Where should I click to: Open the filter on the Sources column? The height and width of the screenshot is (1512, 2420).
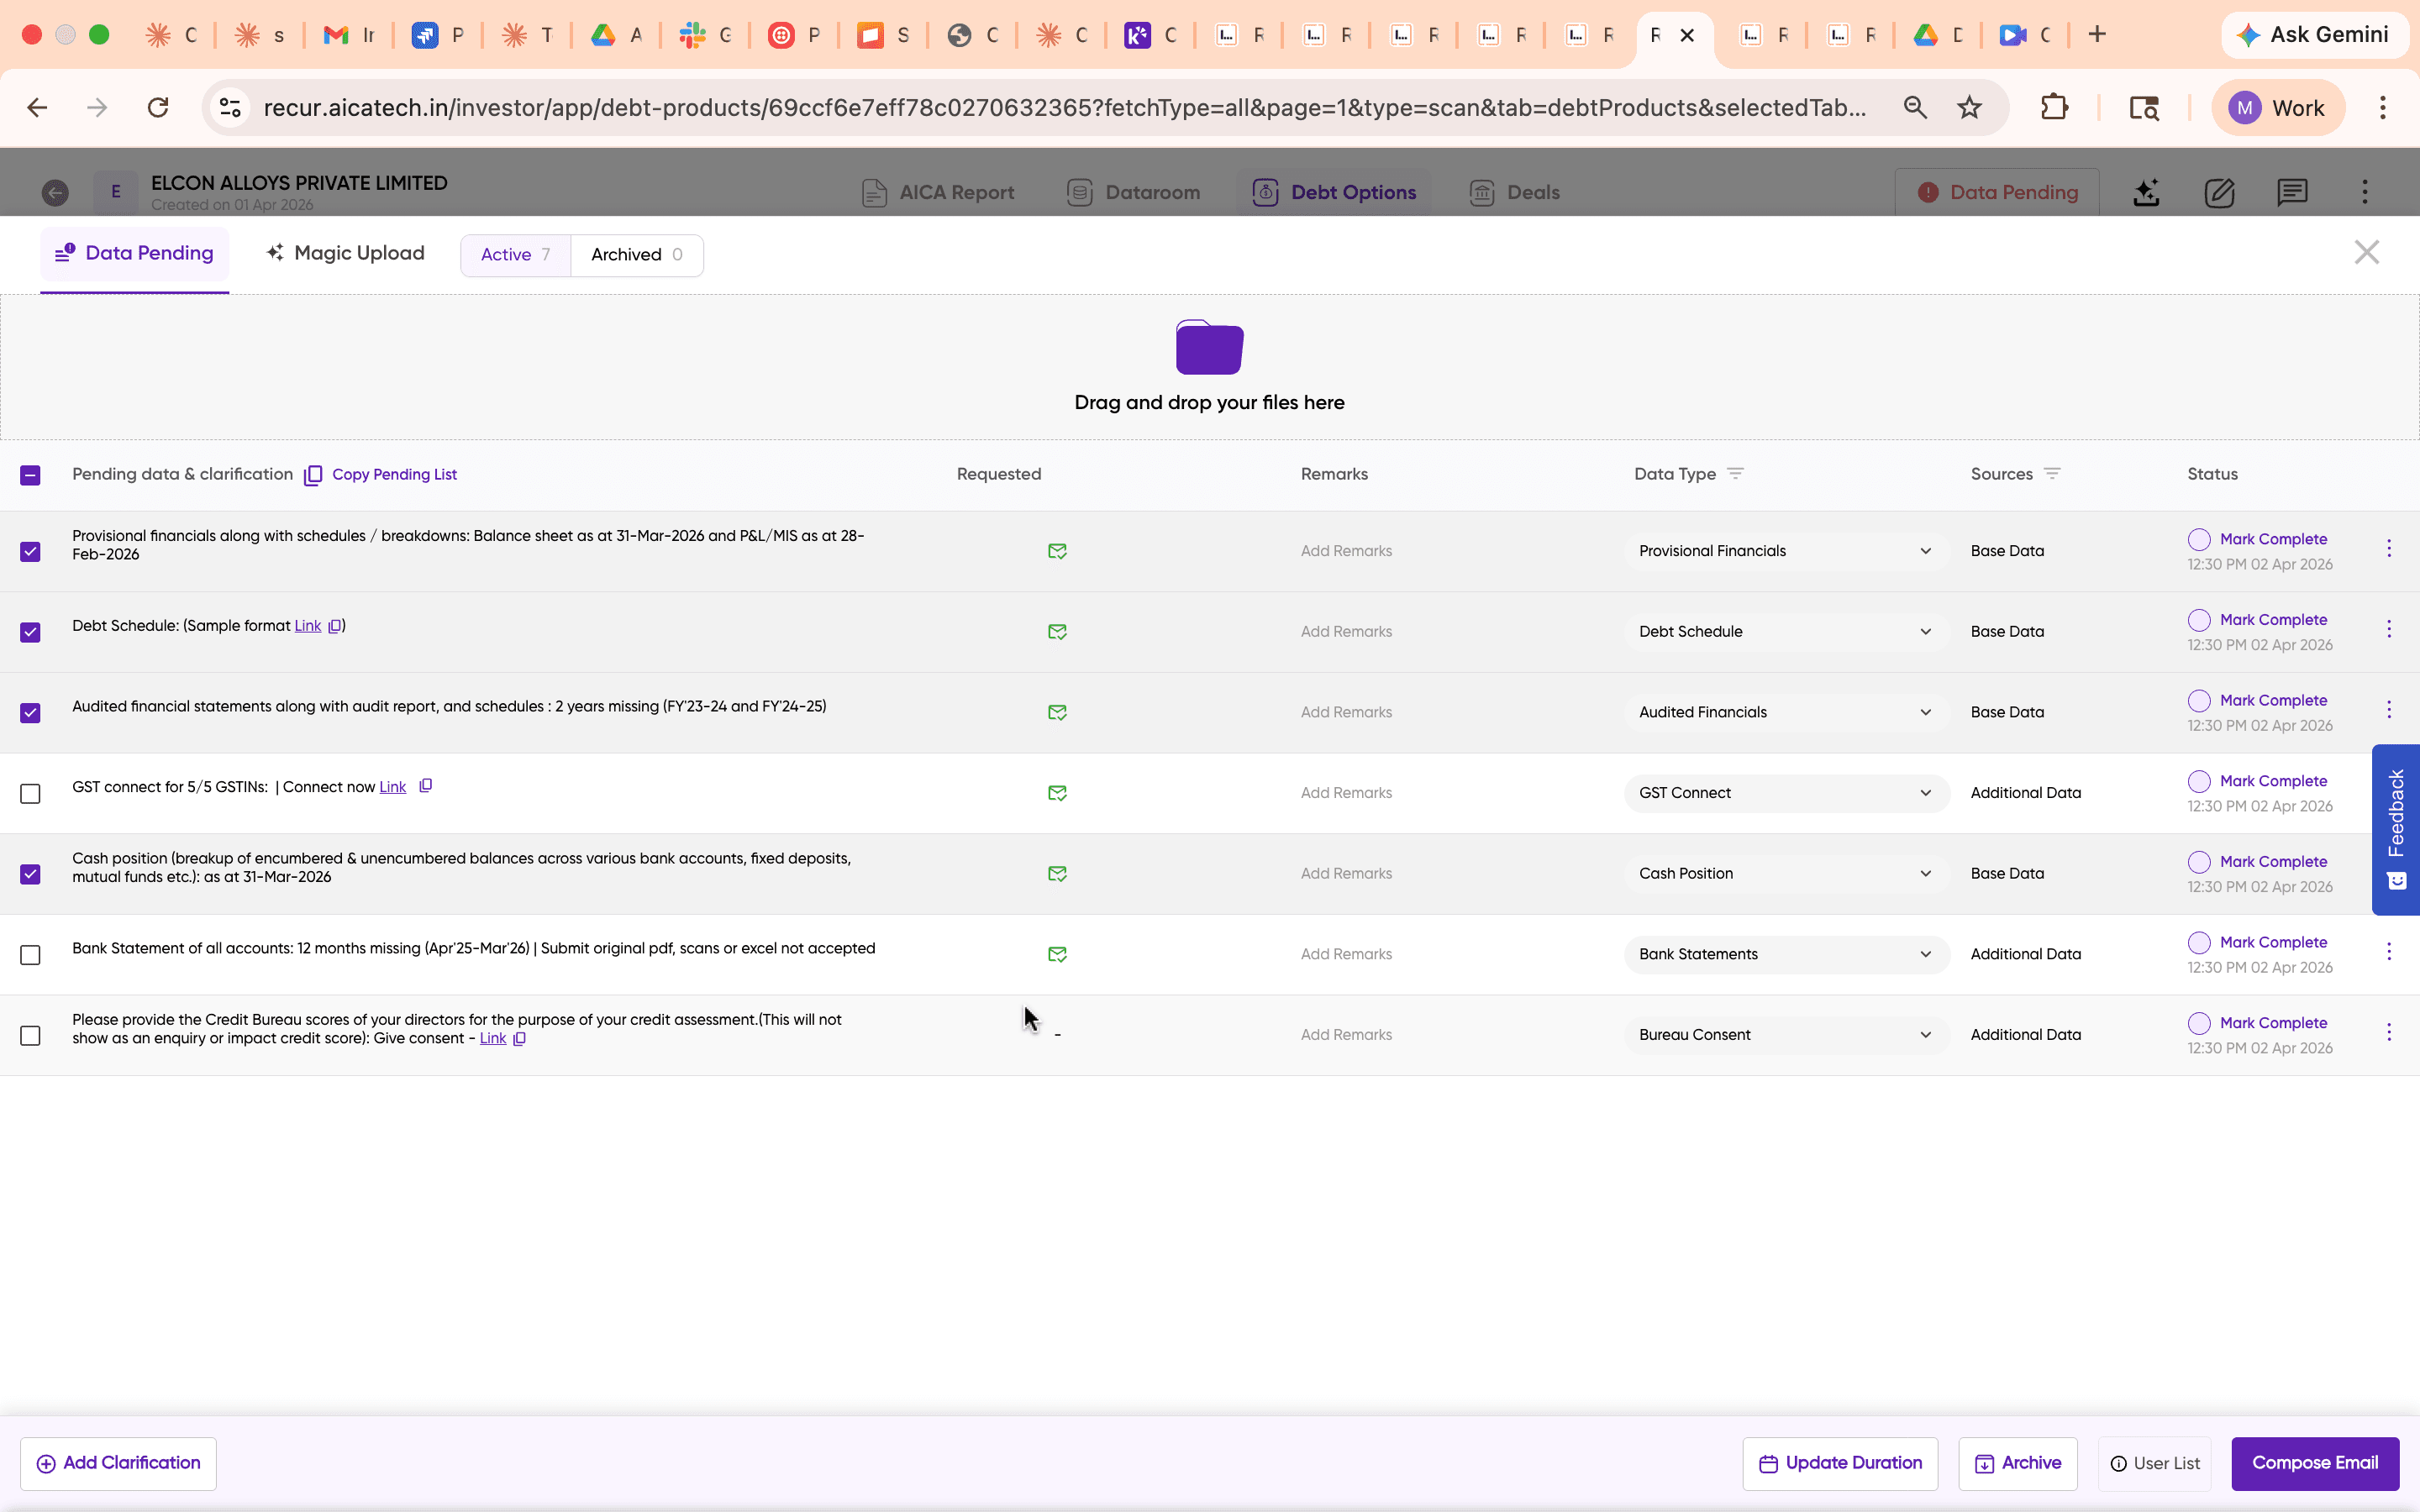(x=2055, y=472)
